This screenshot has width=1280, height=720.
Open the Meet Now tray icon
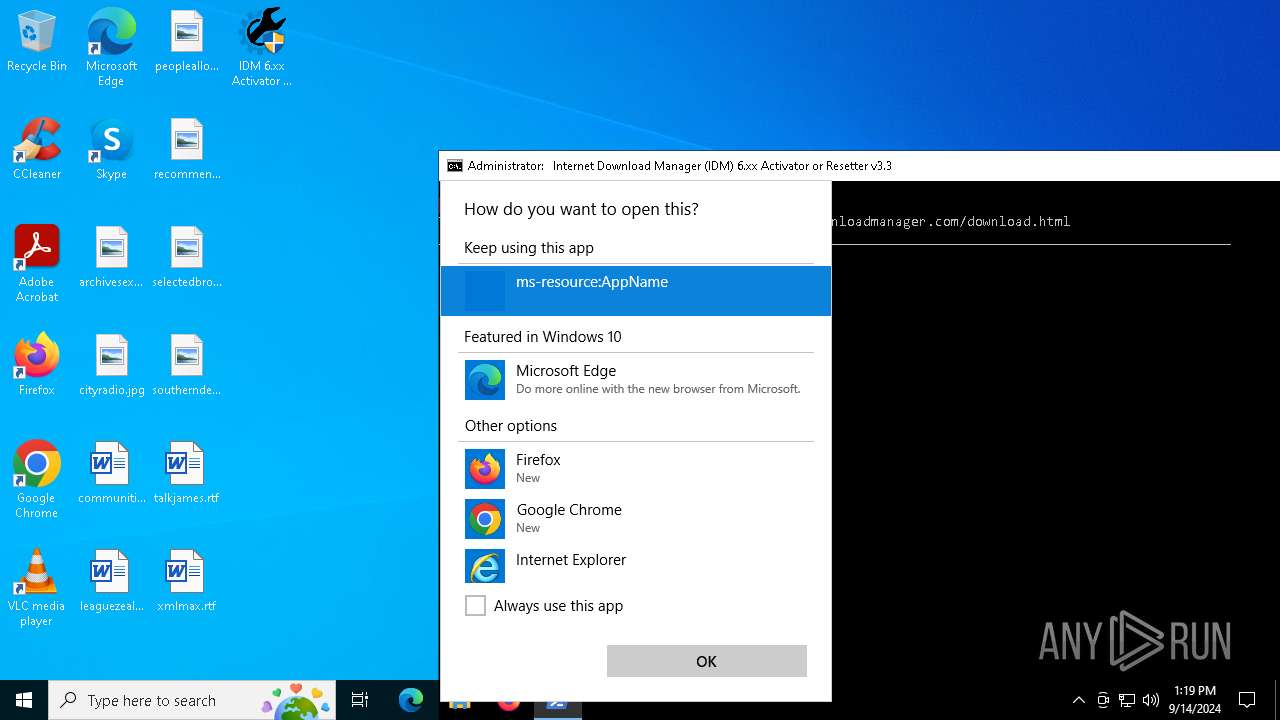coord(1103,700)
